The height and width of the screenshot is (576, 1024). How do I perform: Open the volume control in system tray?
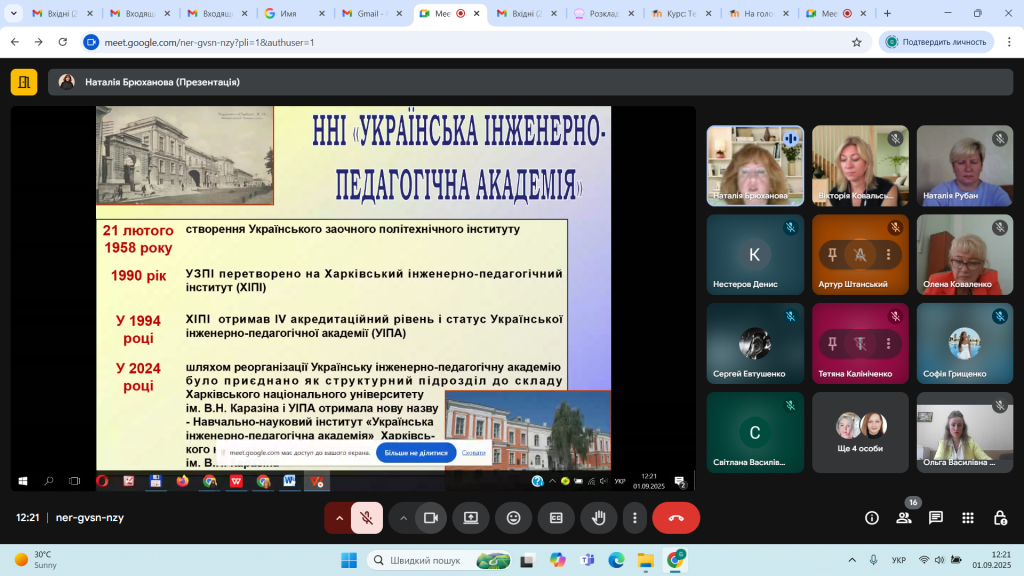940,560
